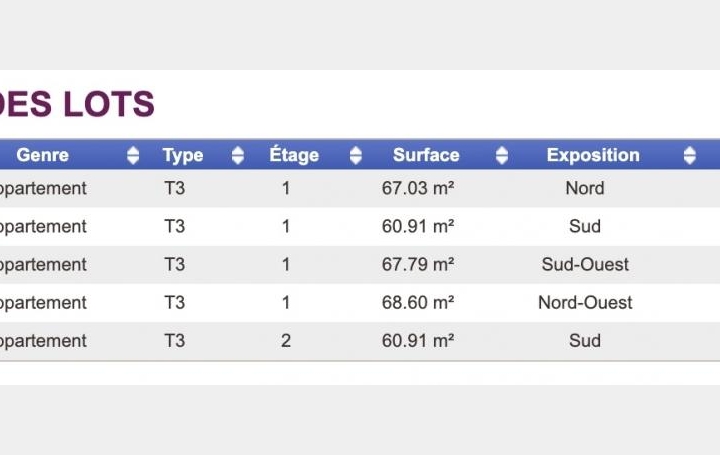This screenshot has width=720, height=455.
Task: Select the row with 67.03 m² surface
Action: point(360,188)
